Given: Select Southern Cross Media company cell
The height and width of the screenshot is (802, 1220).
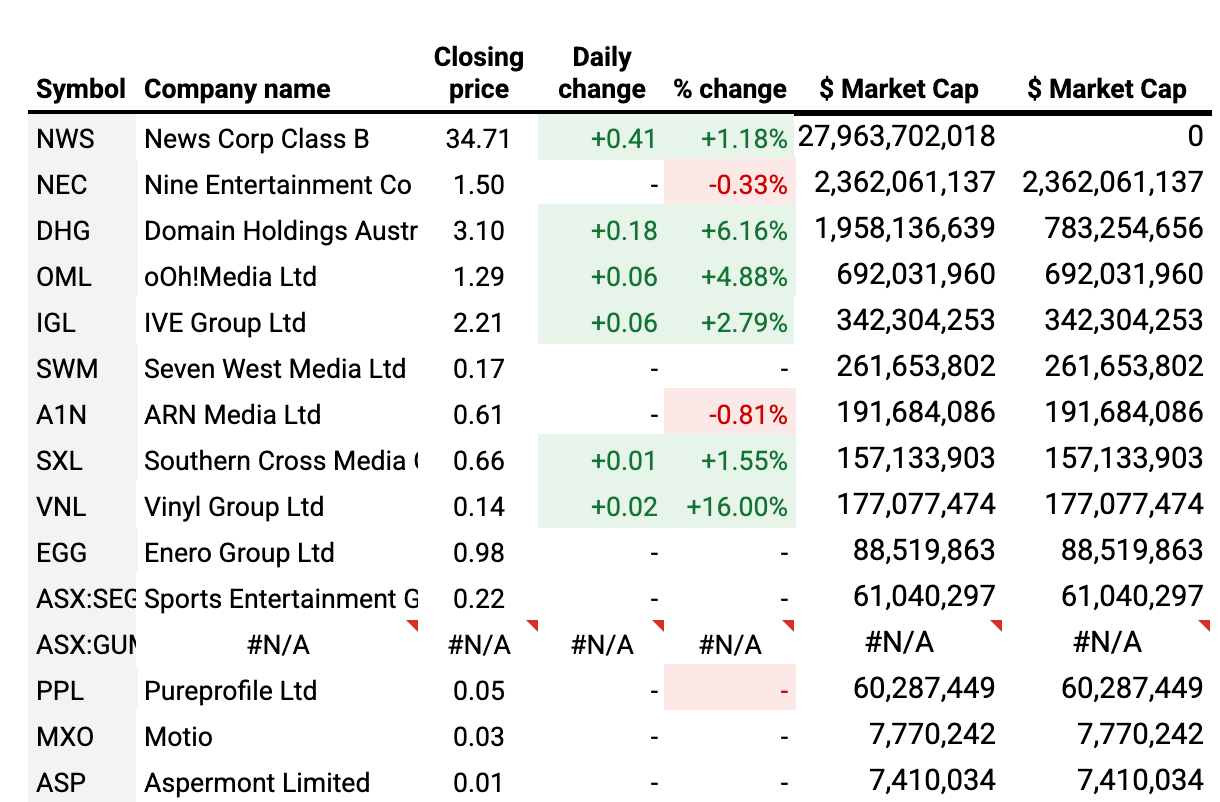Looking at the screenshot, I should click(278, 460).
